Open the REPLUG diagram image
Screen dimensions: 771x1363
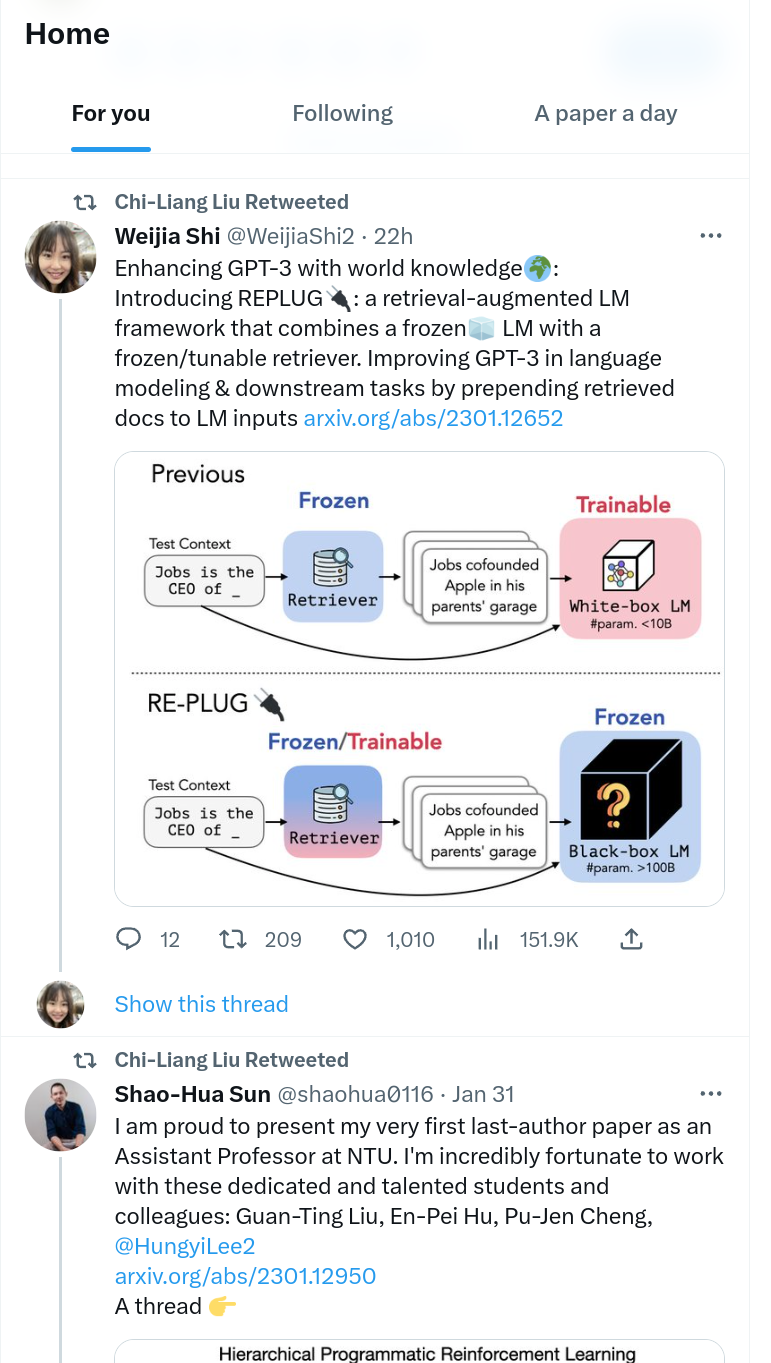coord(419,678)
